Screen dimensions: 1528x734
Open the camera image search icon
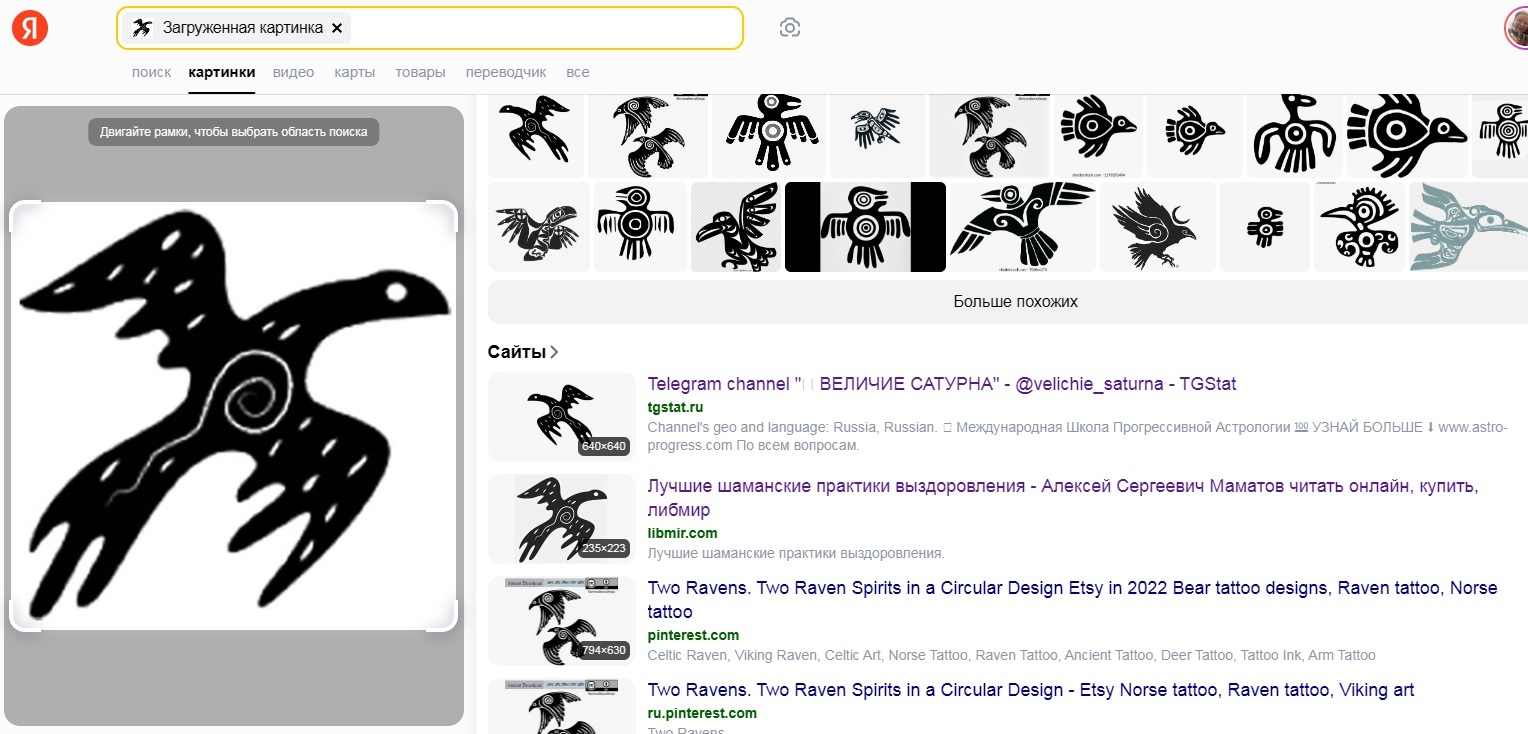point(790,28)
